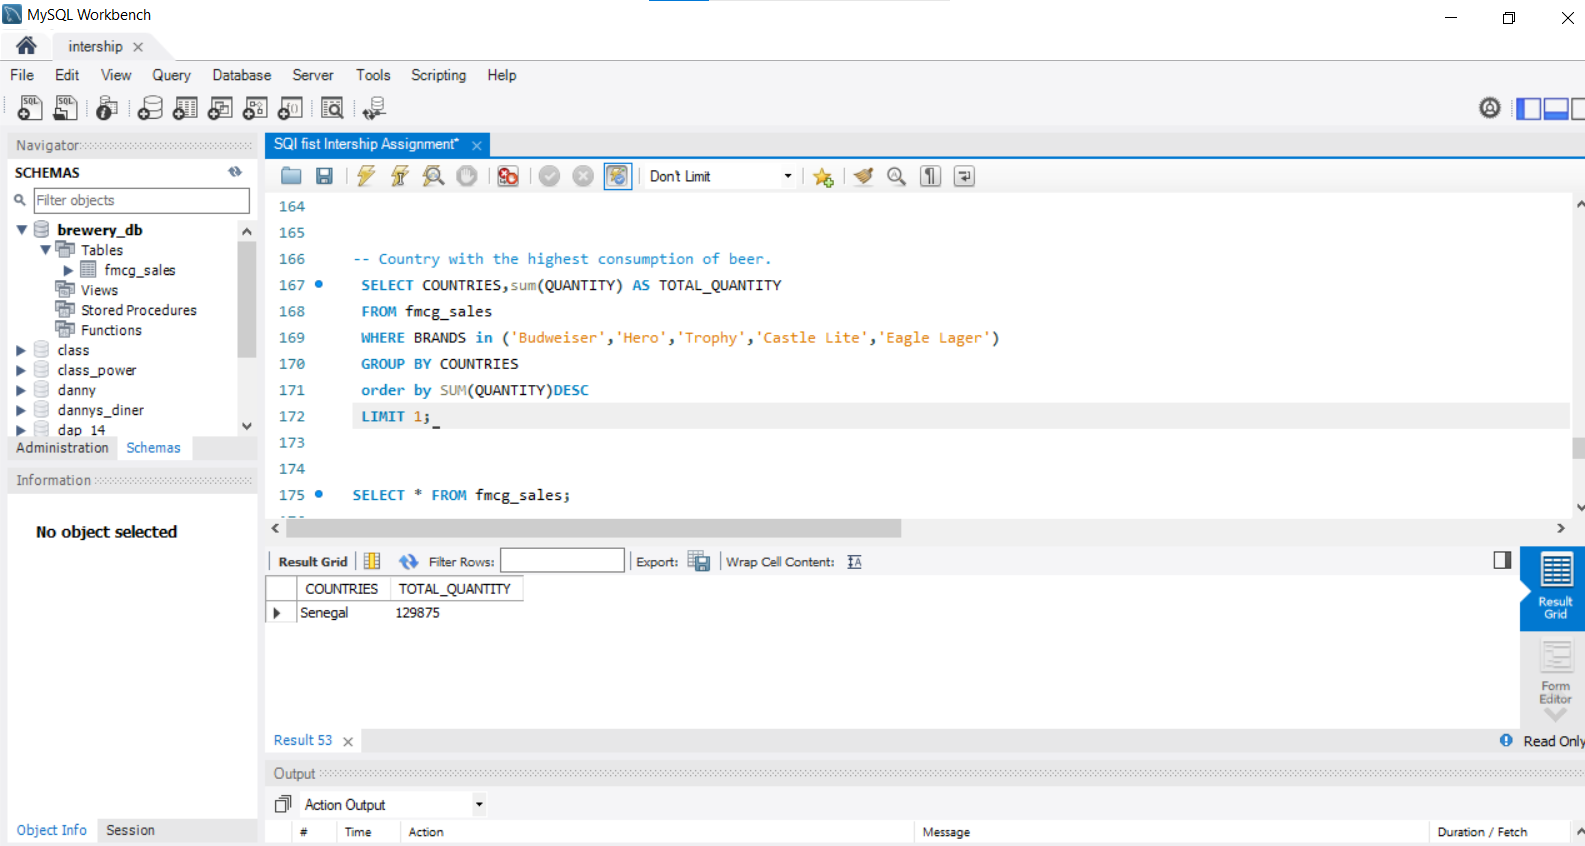The height and width of the screenshot is (846, 1585).
Task: Export recordset to external file icon
Action: point(699,562)
